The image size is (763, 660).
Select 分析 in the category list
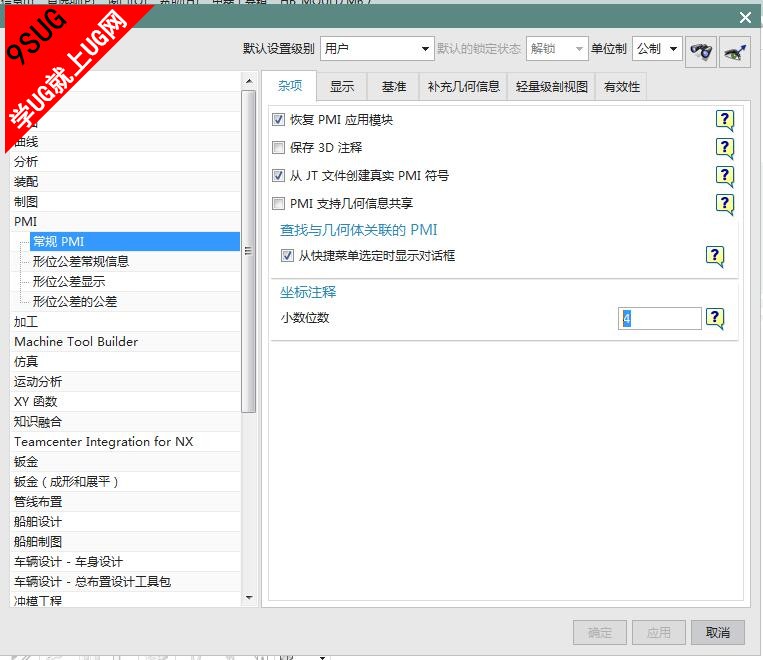125,162
